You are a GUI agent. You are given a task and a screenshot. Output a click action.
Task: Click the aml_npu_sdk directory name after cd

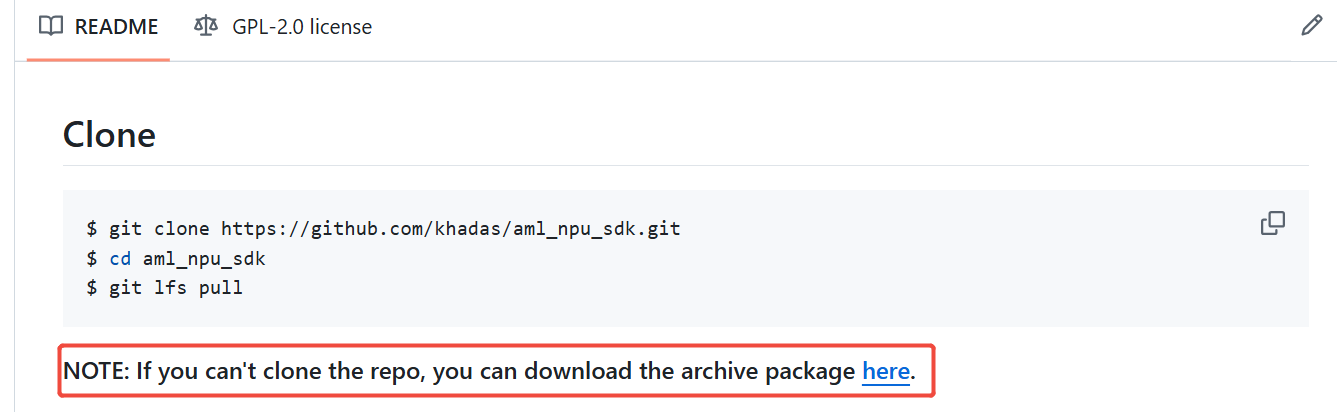click(x=204, y=260)
